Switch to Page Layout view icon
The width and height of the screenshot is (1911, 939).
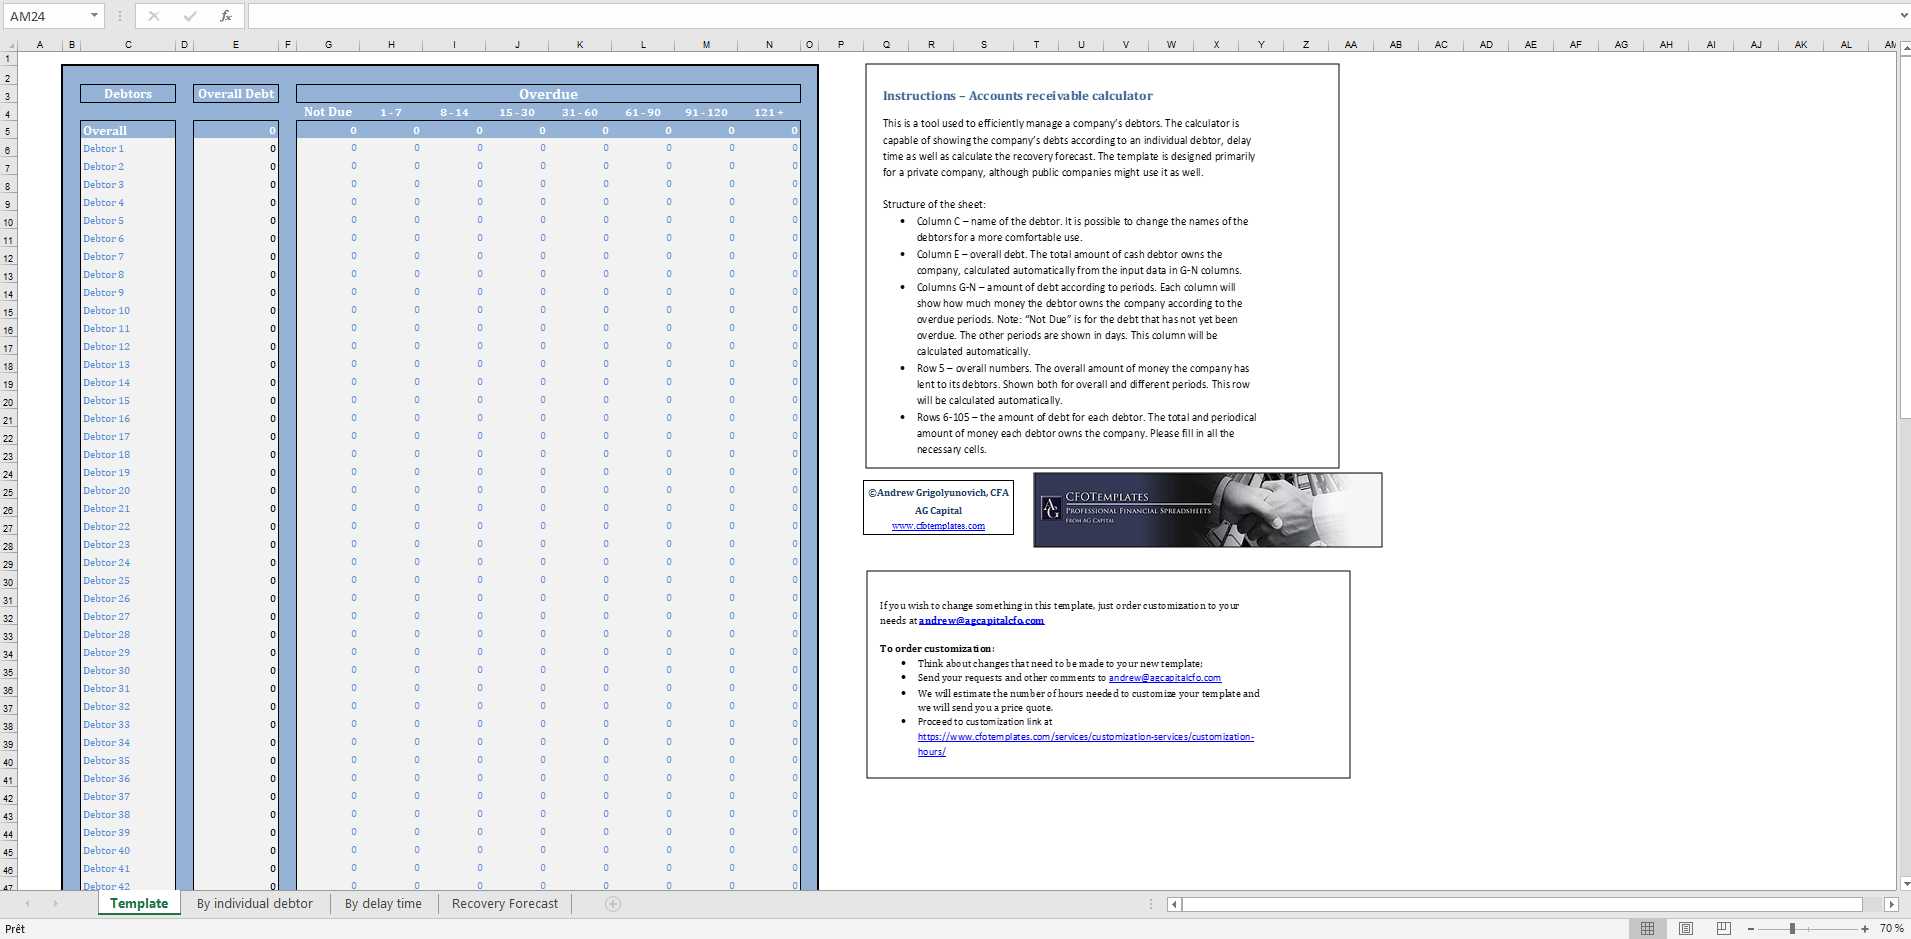[x=1686, y=929]
